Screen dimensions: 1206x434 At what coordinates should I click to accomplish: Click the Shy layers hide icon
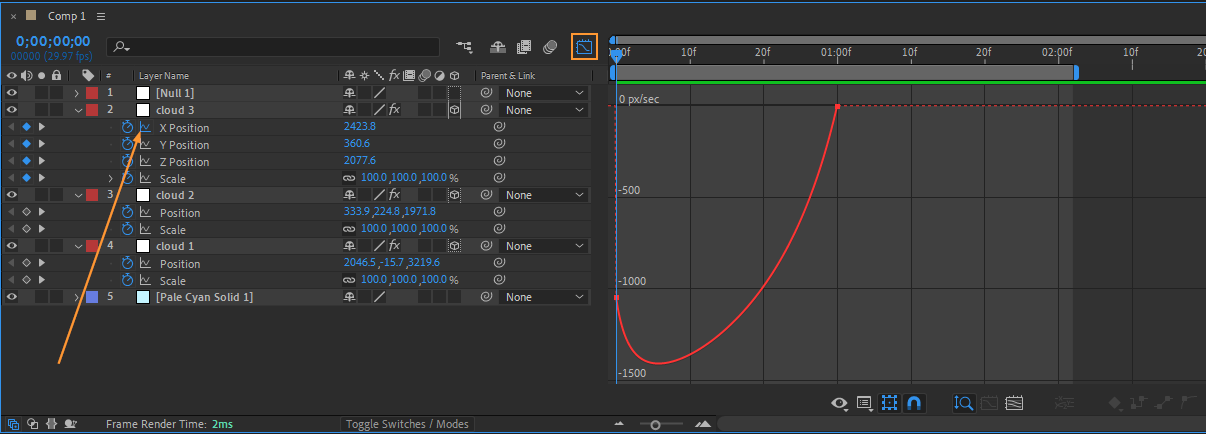pyautogui.click(x=497, y=47)
